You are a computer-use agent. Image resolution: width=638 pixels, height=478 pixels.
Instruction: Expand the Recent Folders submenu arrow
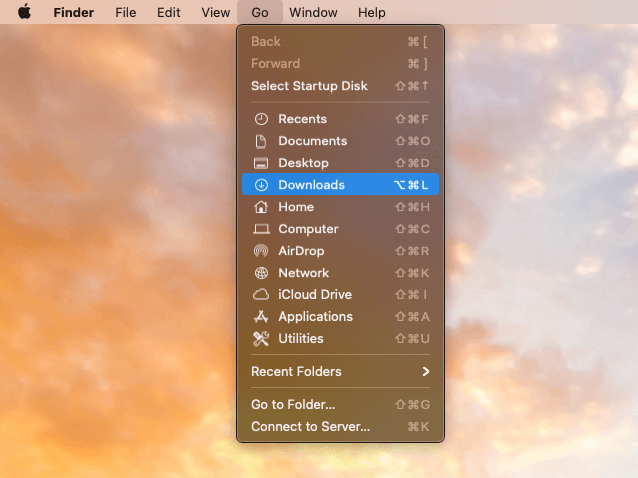[x=425, y=372]
